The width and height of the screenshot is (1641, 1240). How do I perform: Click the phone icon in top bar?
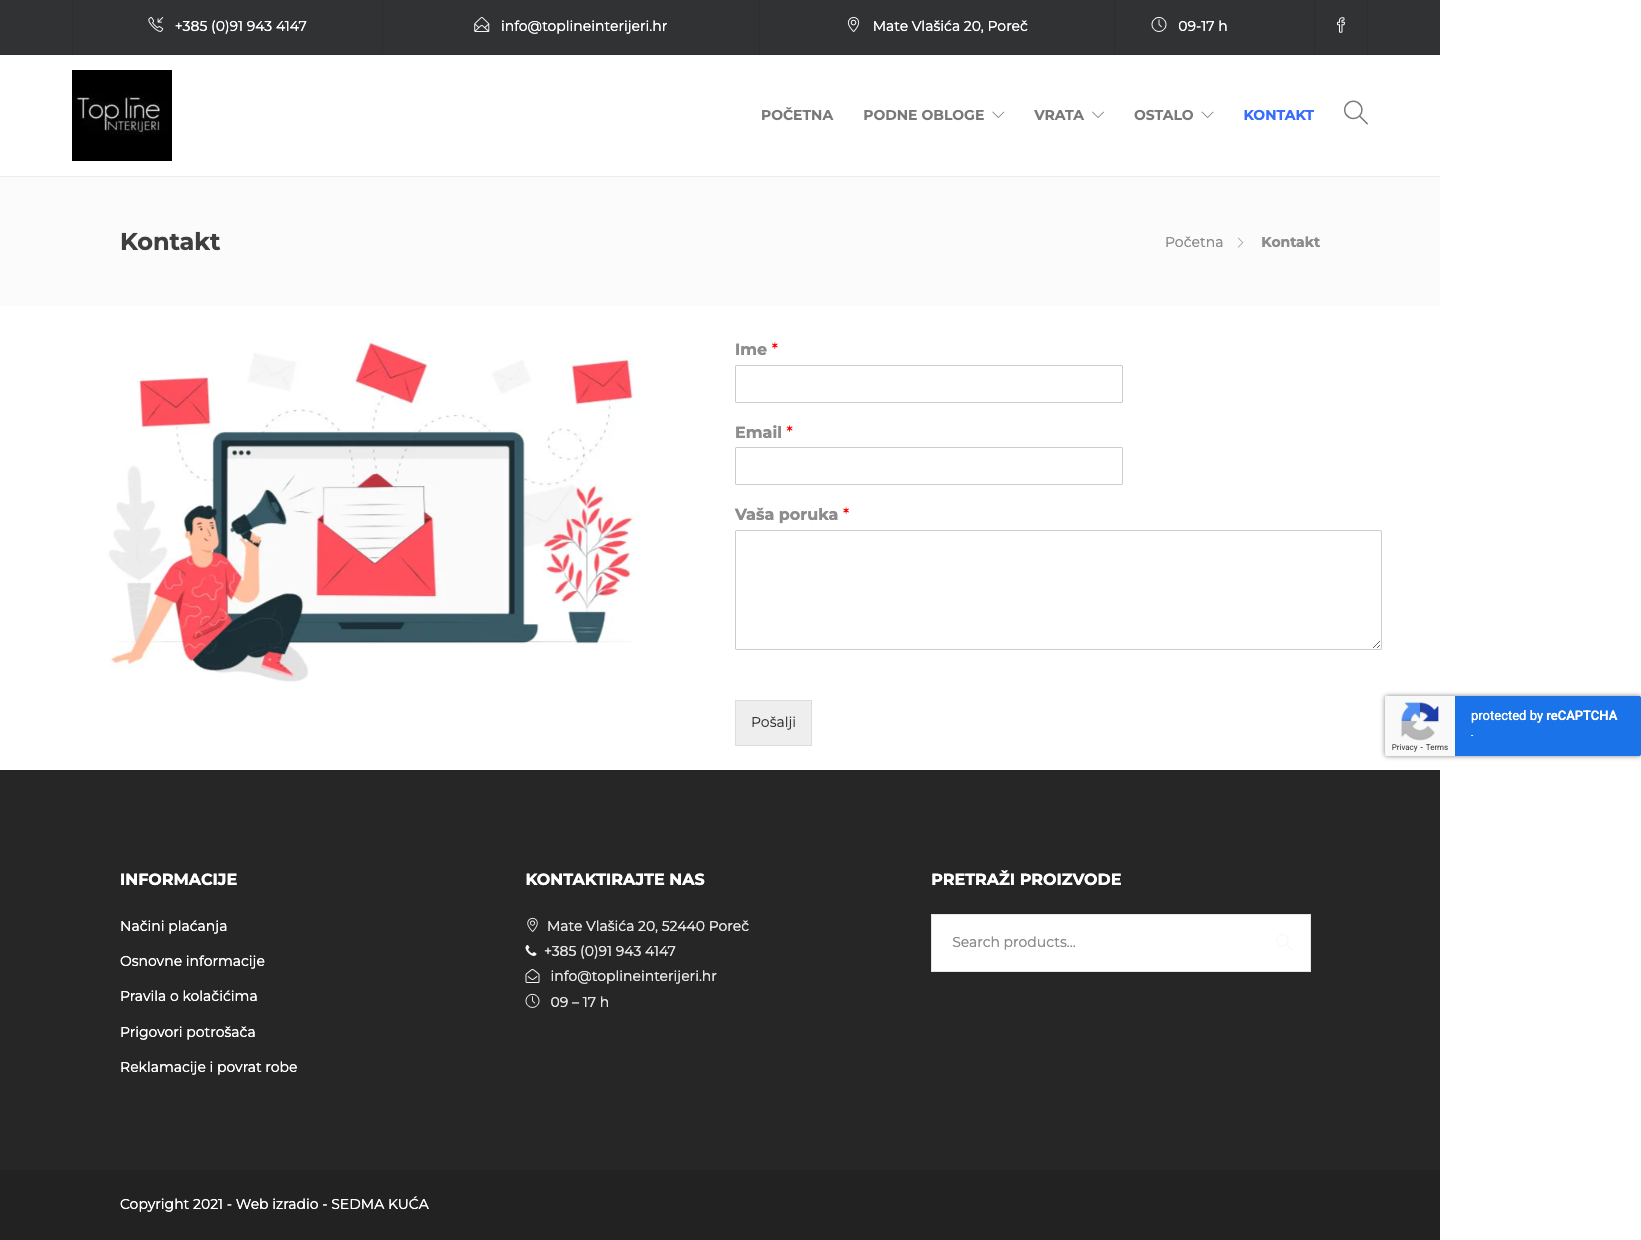[x=156, y=25]
